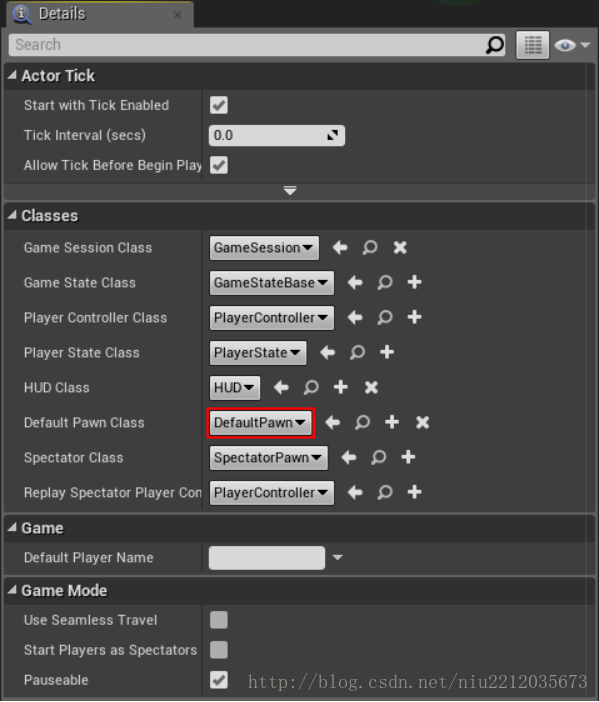Image resolution: width=599 pixels, height=702 pixels.
Task: Browse to Player State Class asset
Action: (357, 352)
